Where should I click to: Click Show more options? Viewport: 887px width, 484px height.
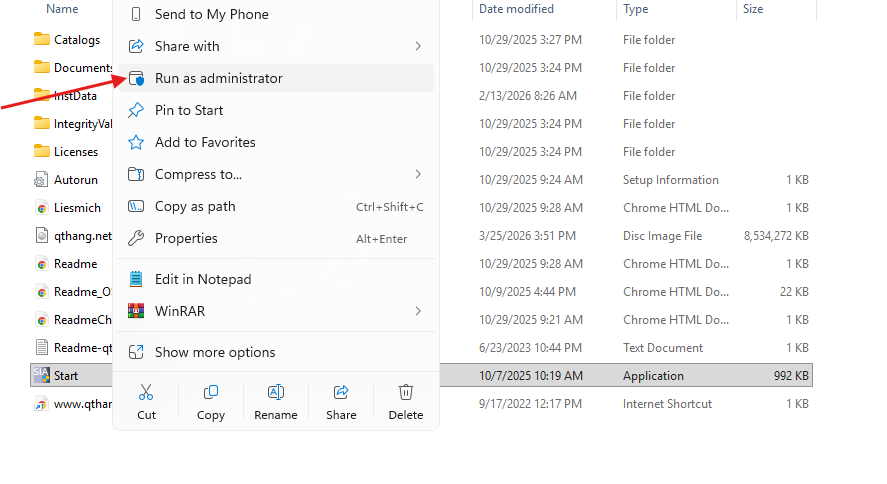(214, 352)
